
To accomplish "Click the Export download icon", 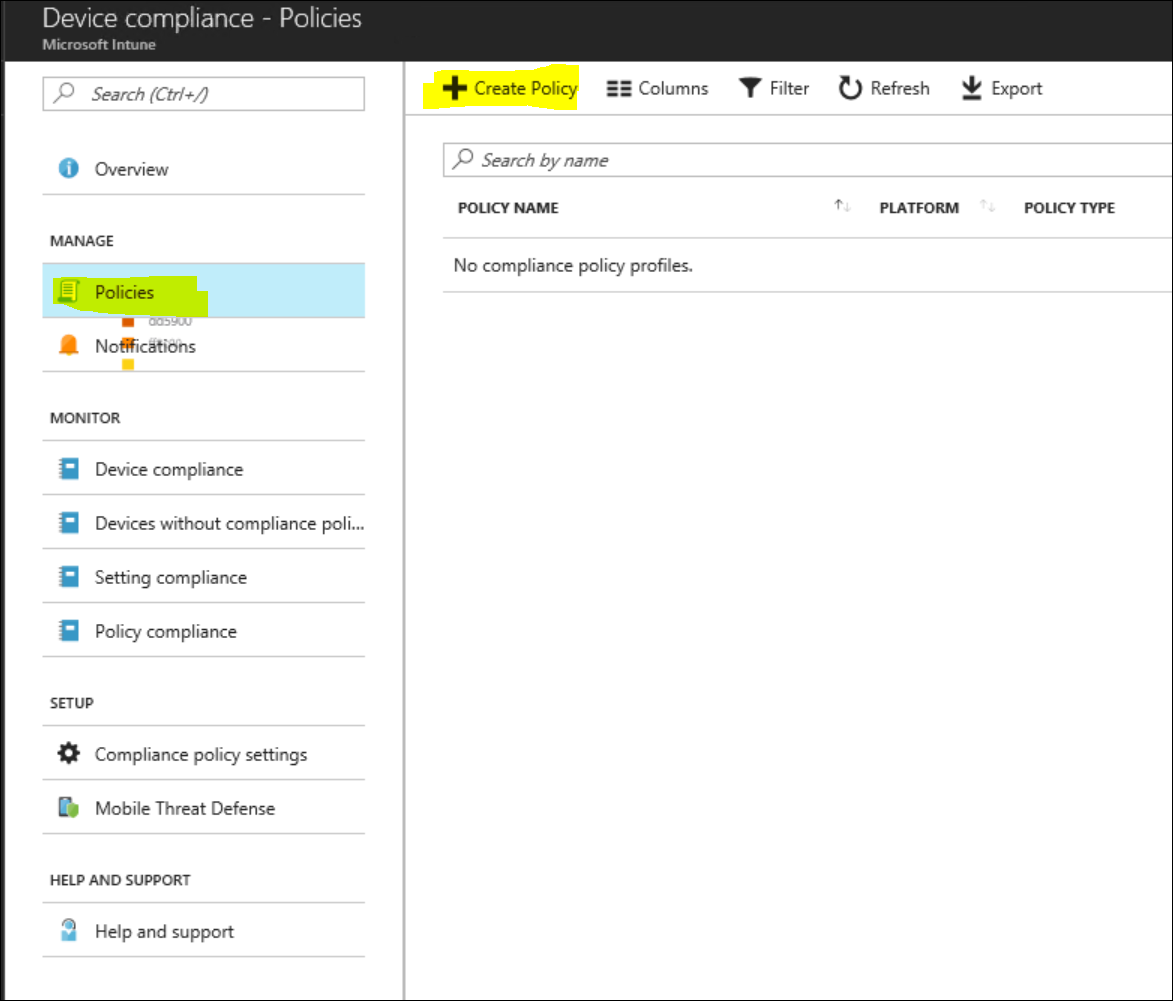I will (x=971, y=88).
